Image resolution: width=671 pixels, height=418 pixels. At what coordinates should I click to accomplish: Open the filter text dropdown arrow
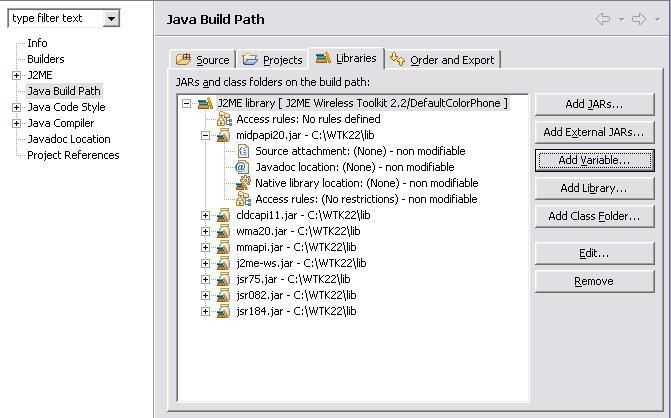[x=111, y=19]
